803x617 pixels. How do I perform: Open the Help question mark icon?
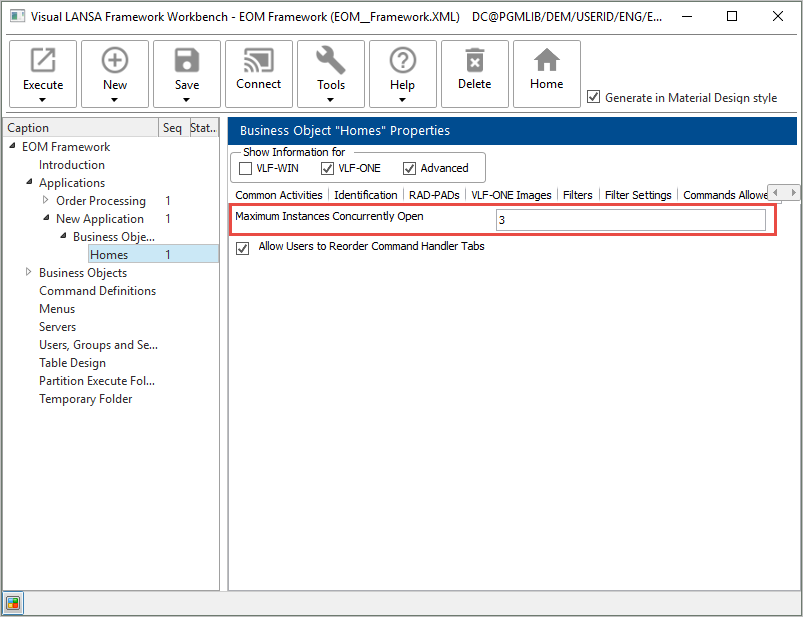[403, 62]
